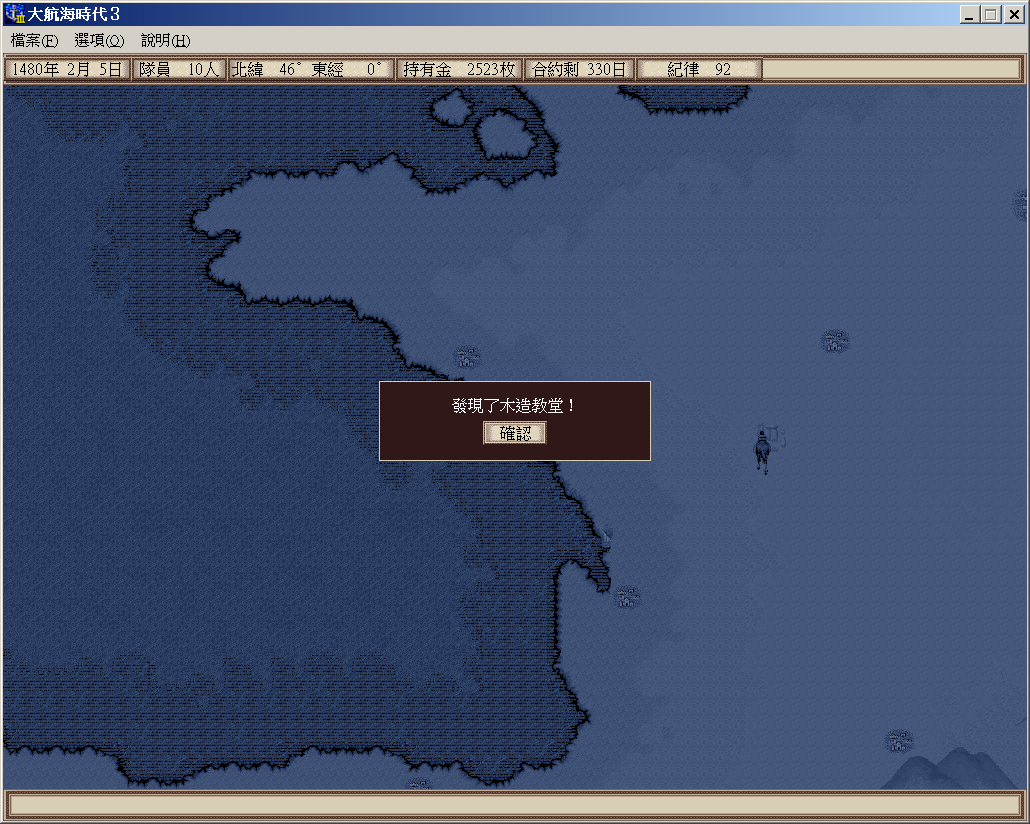Click the date field showing 1480年 2月 5日

point(67,70)
